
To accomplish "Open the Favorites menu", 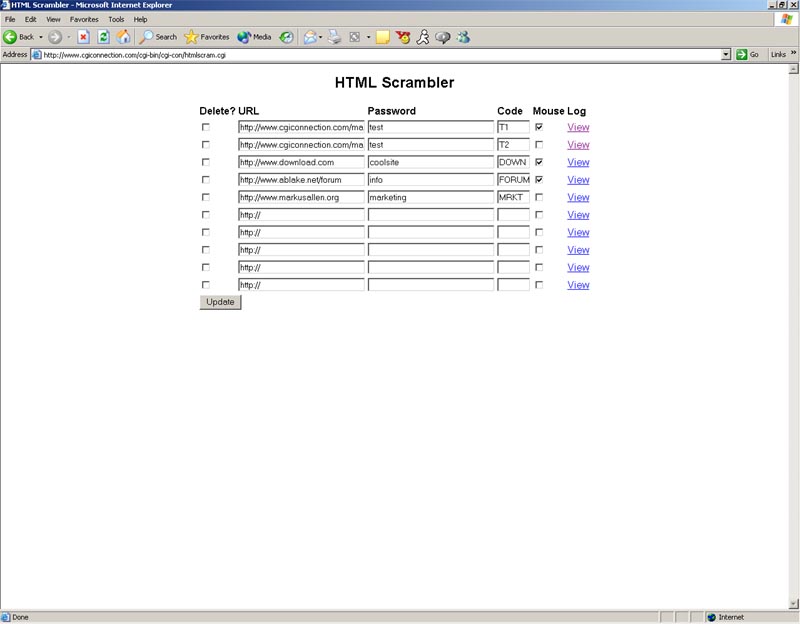I will pyautogui.click(x=84, y=19).
